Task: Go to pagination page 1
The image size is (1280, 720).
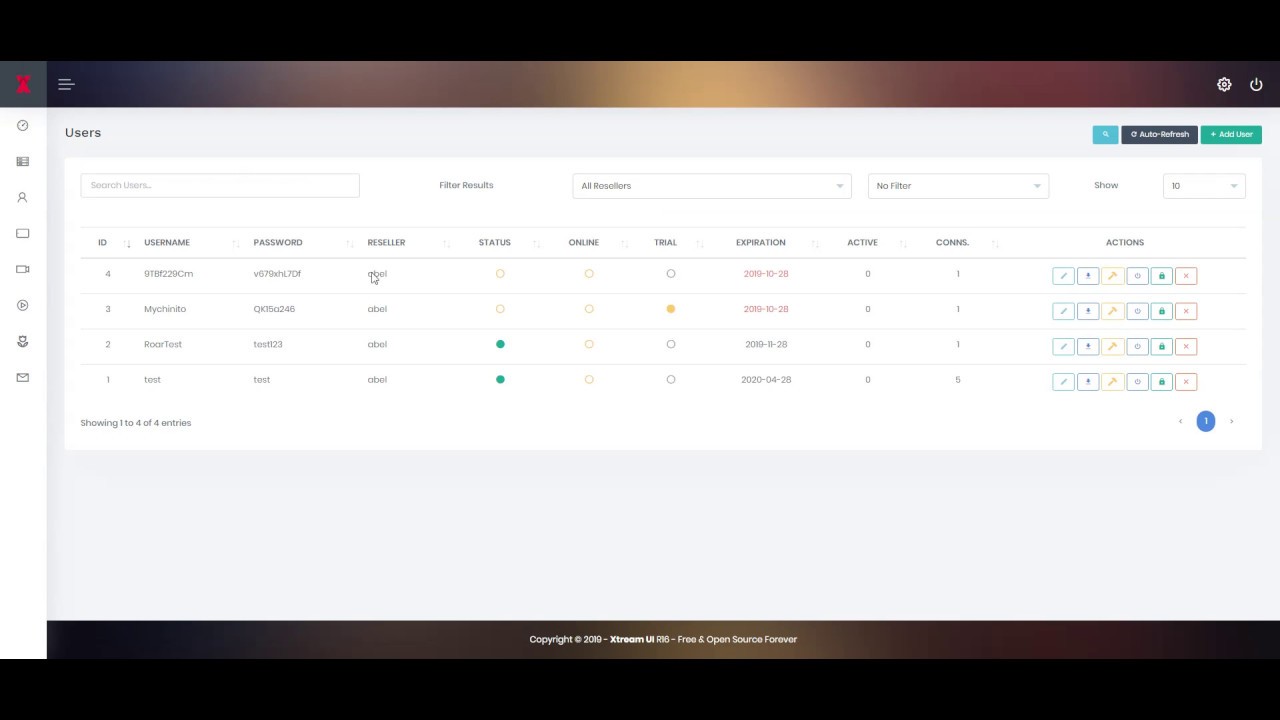Action: click(x=1206, y=422)
